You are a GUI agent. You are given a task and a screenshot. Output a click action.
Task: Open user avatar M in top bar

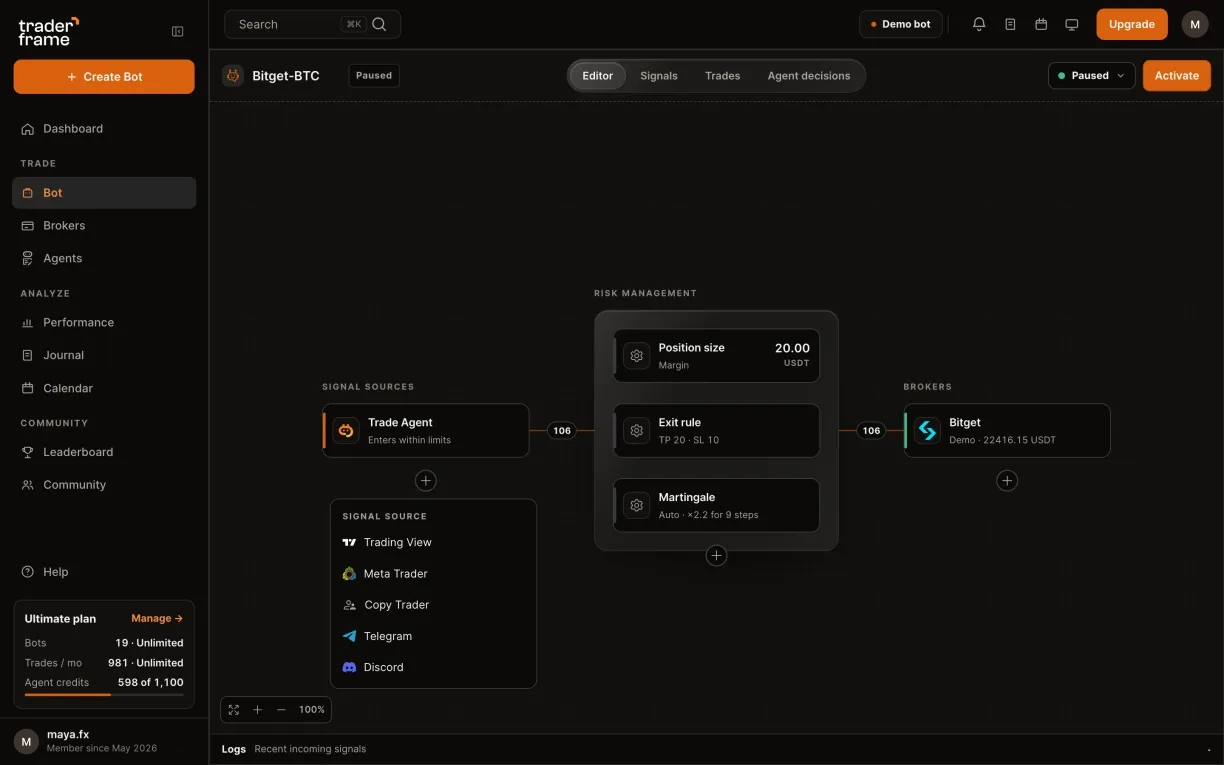[1195, 24]
